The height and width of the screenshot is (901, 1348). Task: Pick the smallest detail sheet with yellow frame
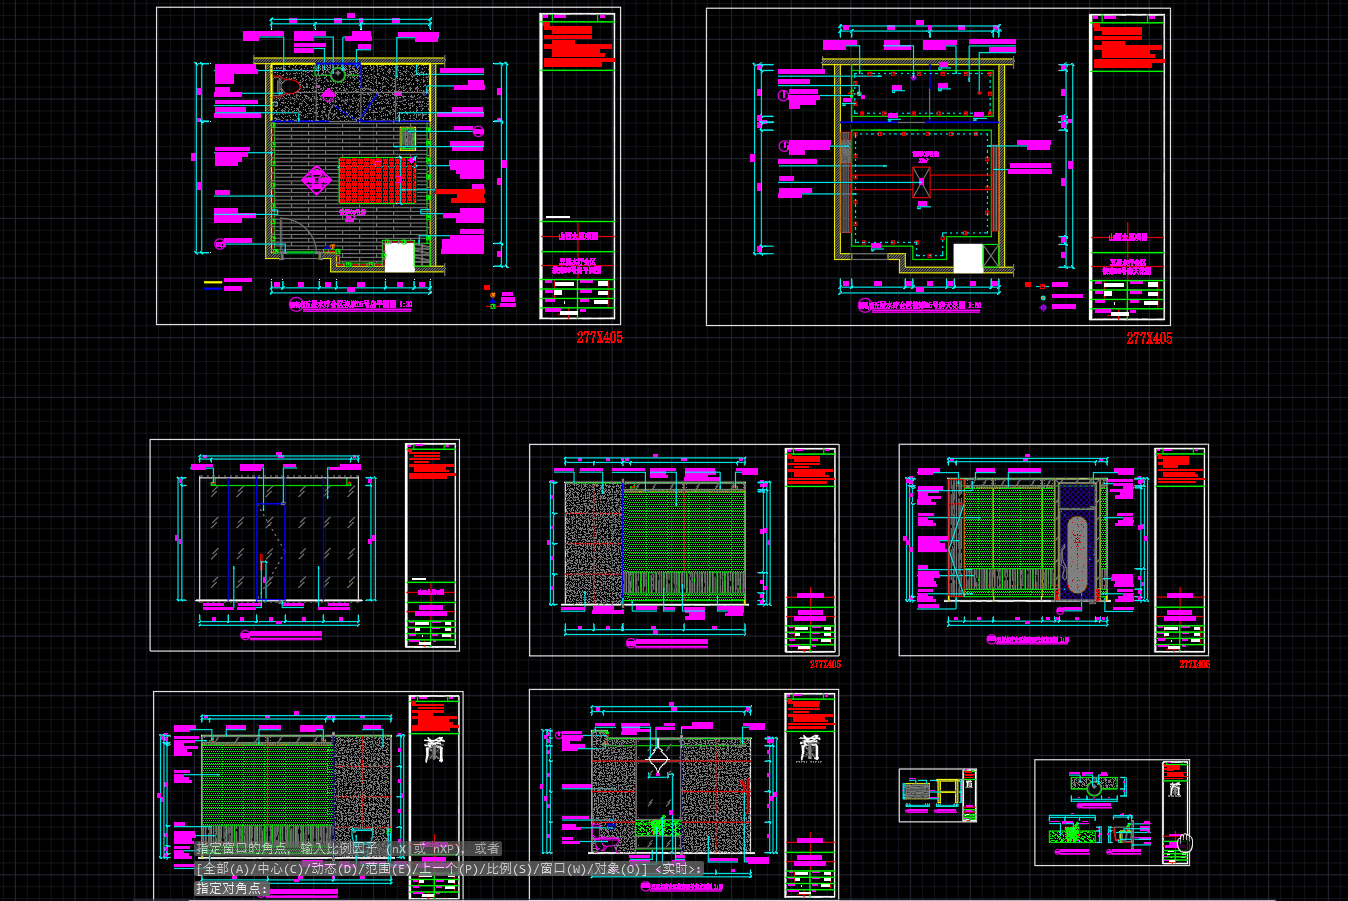(x=938, y=795)
